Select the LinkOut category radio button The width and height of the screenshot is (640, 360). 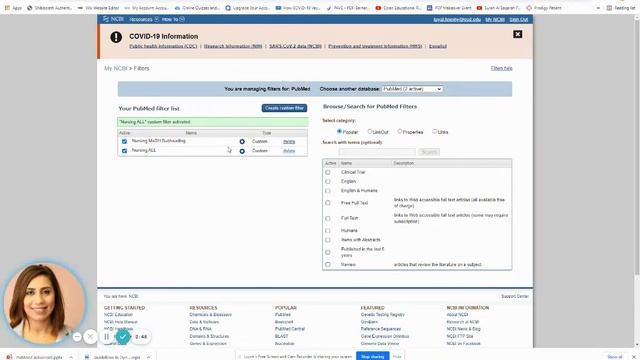coord(370,131)
